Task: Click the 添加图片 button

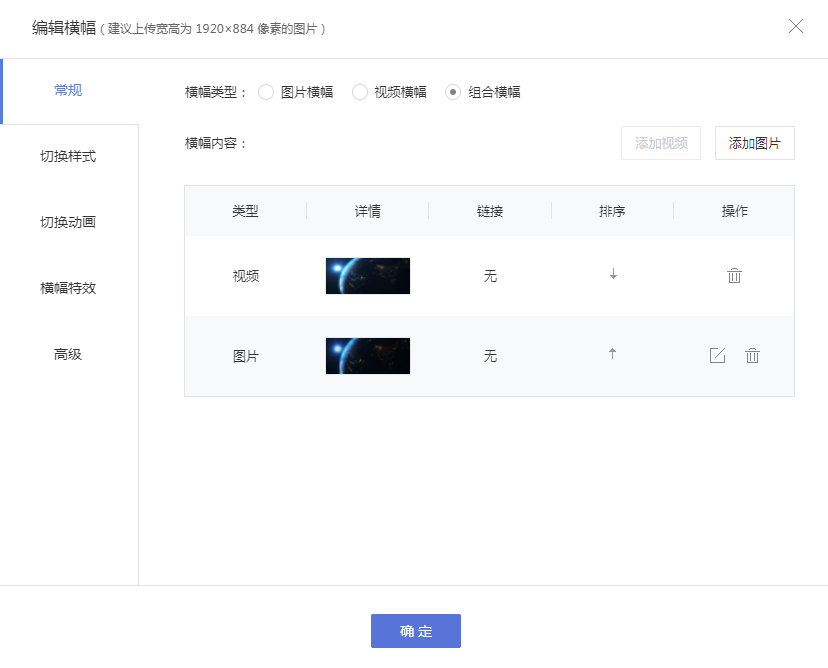Action: pyautogui.click(x=755, y=143)
